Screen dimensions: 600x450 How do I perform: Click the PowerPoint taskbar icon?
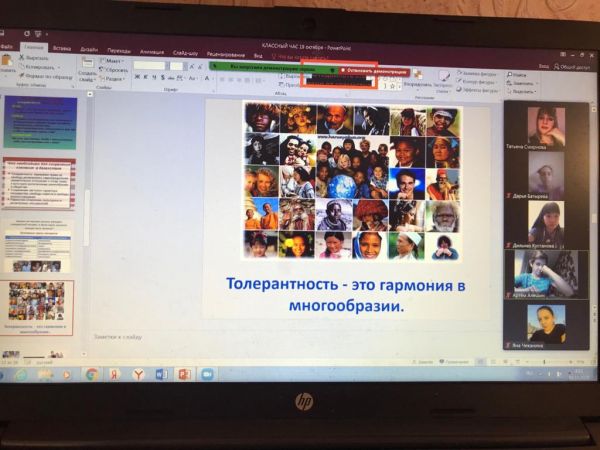tap(184, 373)
